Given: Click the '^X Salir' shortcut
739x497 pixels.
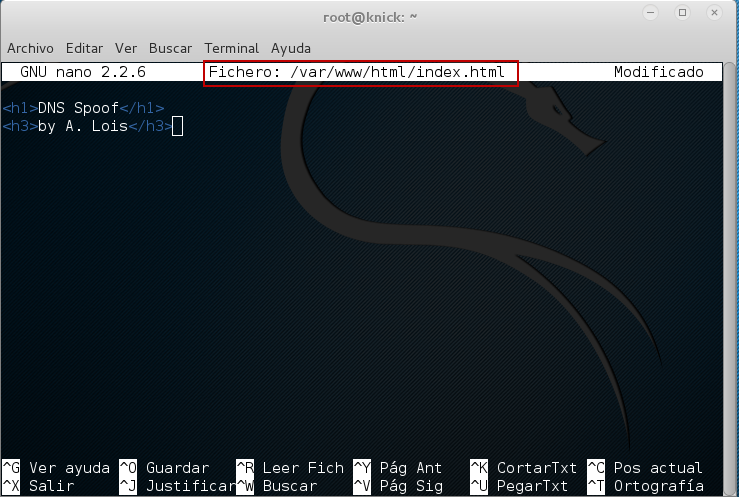Looking at the screenshot, I should pyautogui.click(x=38, y=486).
